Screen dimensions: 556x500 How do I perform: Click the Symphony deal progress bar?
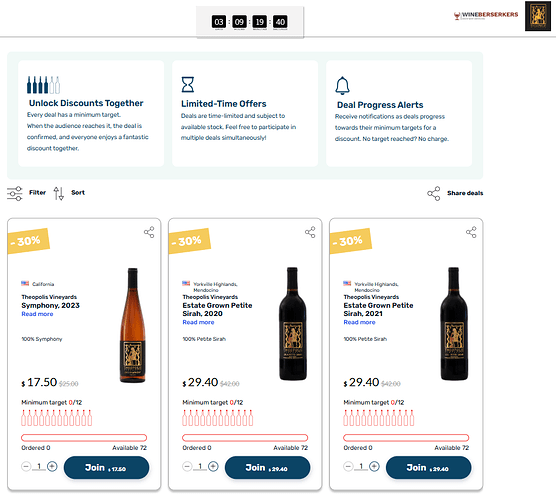[x=84, y=438]
